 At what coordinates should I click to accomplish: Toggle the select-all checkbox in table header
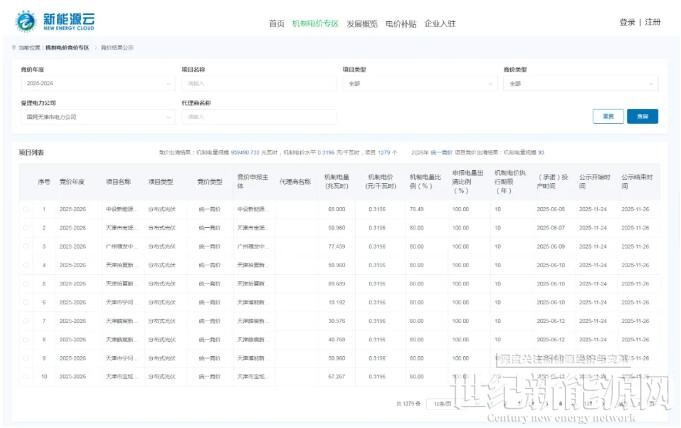click(x=27, y=182)
